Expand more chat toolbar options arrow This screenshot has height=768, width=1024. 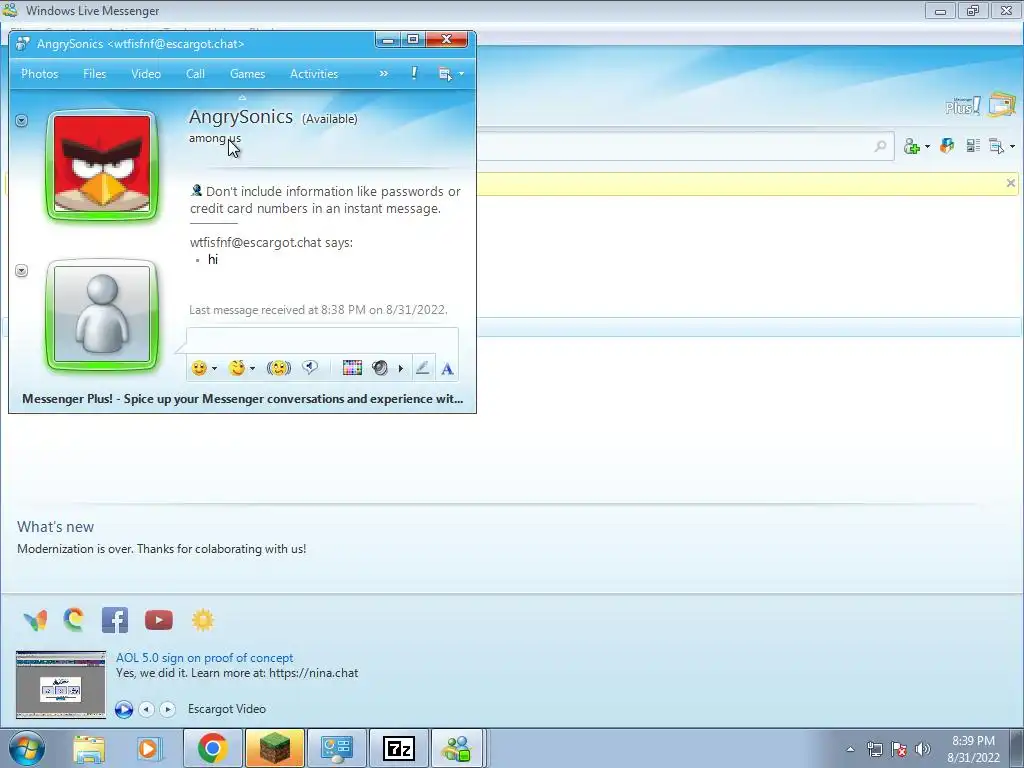[x=400, y=369]
